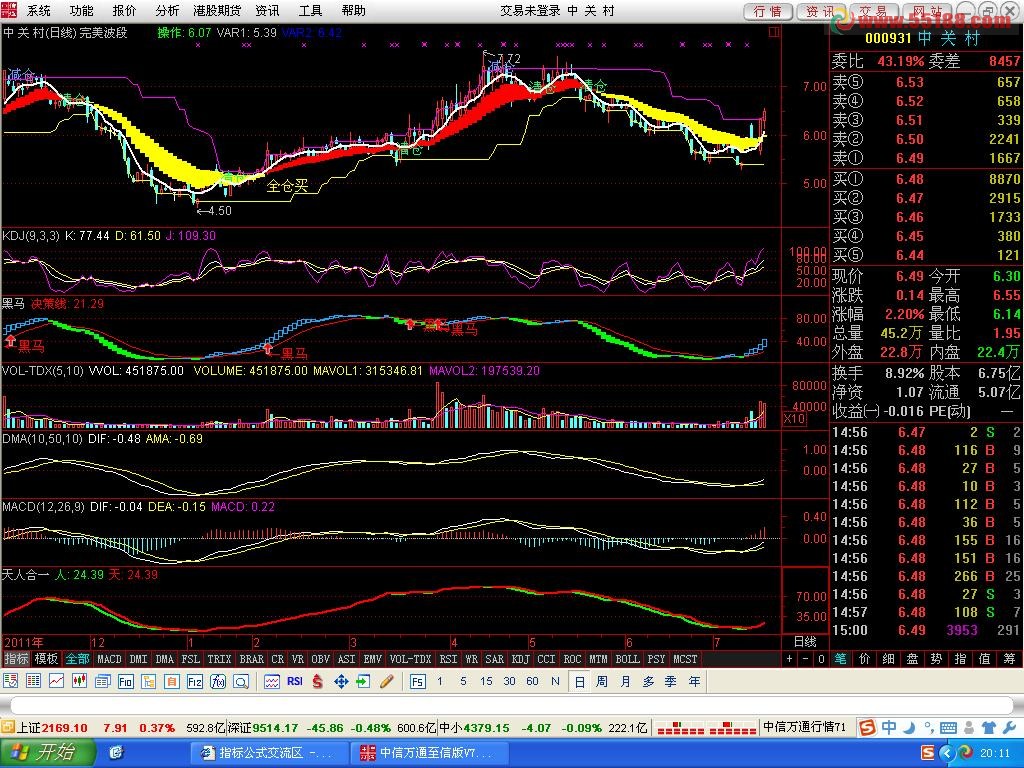1024x768 pixels.
Task: Switch to KDJ indicator tab
Action: [x=520, y=660]
